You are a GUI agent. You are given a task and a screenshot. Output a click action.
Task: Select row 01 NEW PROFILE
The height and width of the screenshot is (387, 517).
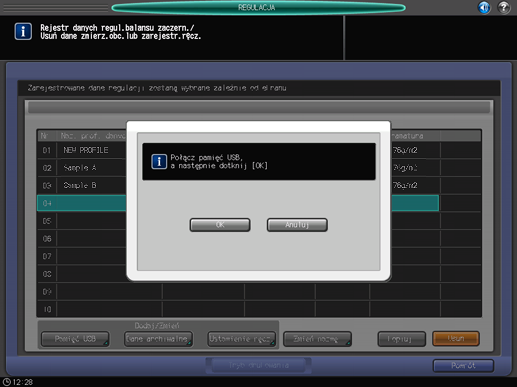[259, 150]
